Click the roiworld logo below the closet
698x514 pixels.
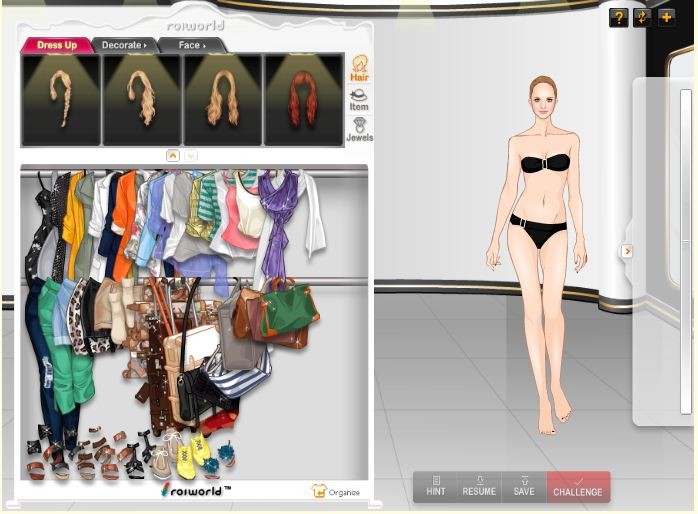point(195,490)
